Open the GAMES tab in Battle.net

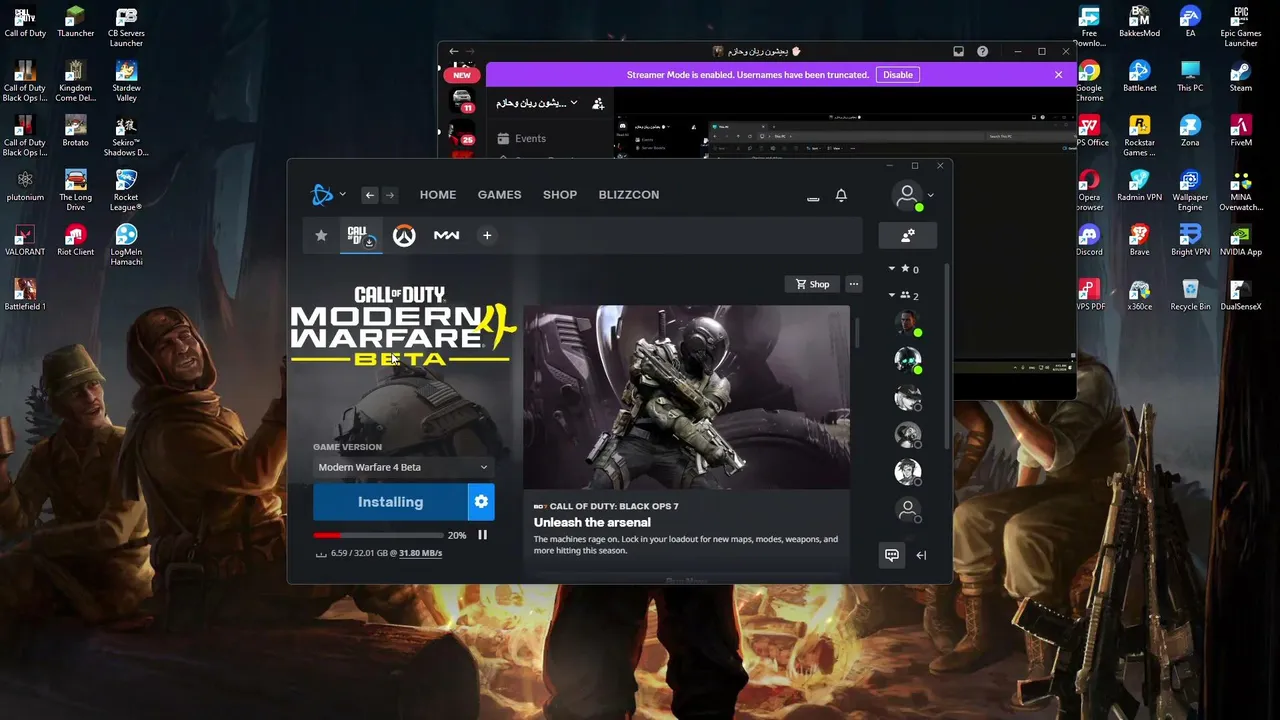click(x=499, y=195)
